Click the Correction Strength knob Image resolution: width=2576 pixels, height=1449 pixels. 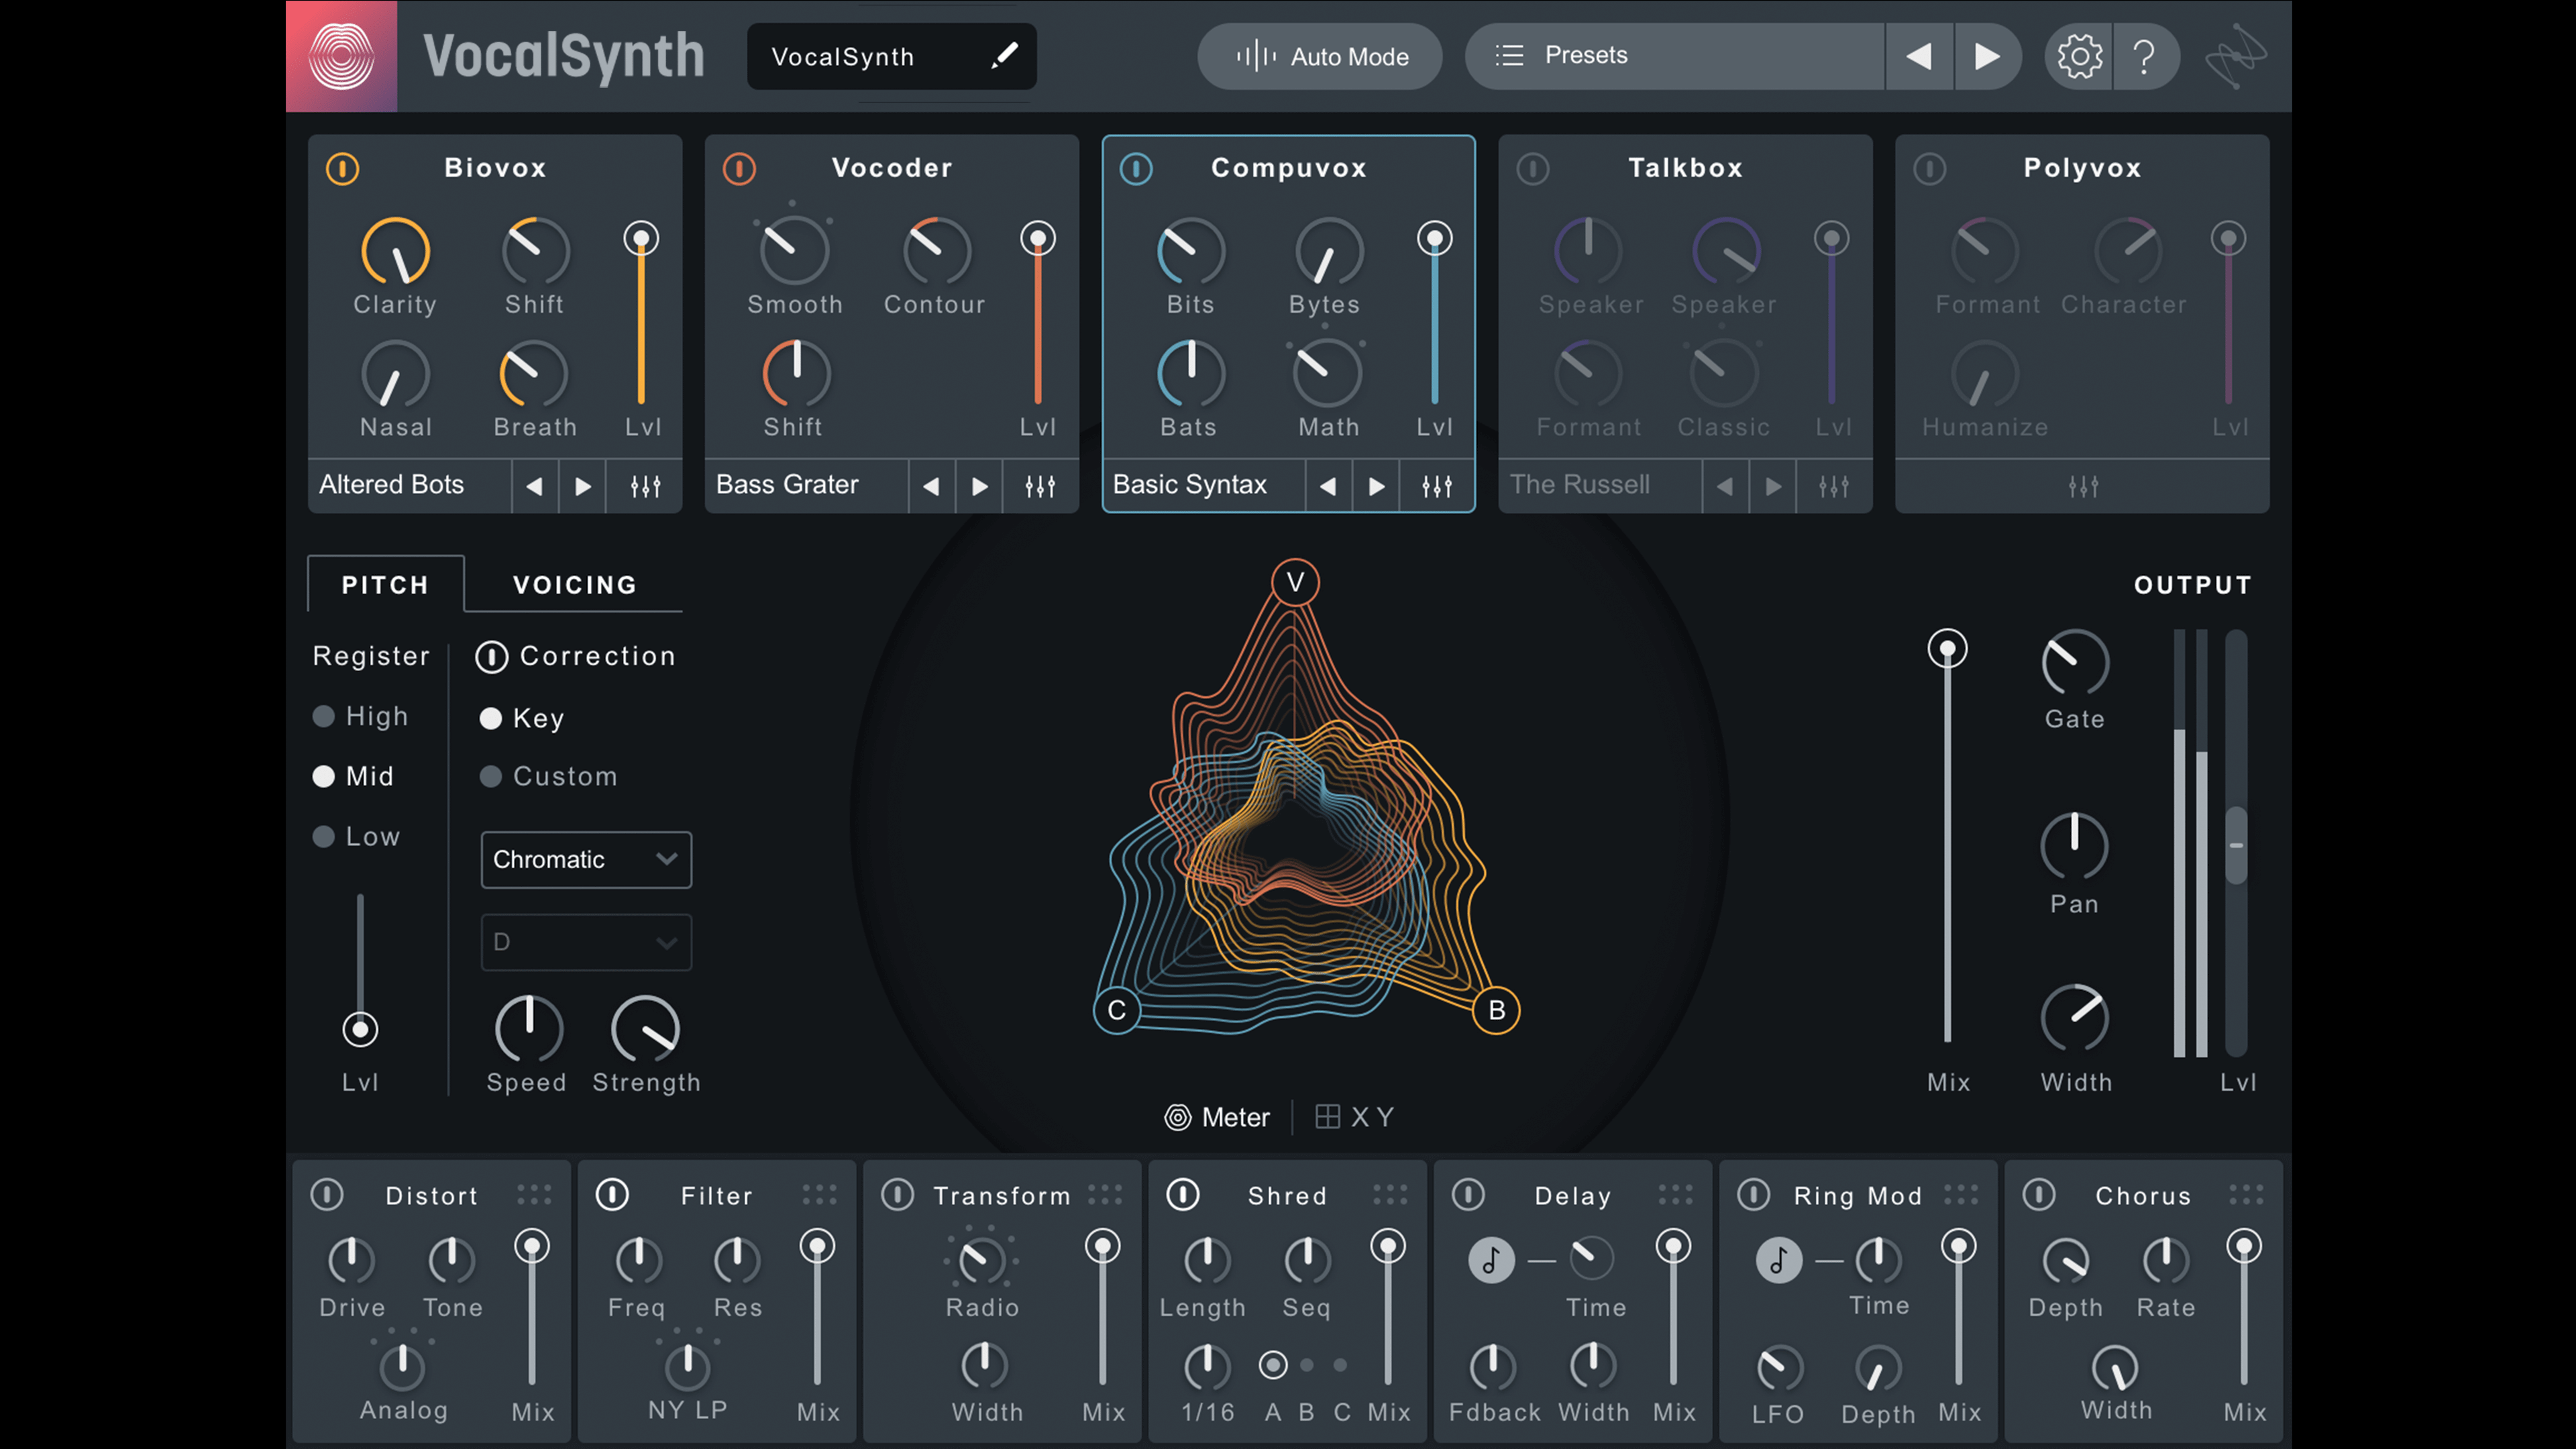[x=646, y=1029]
